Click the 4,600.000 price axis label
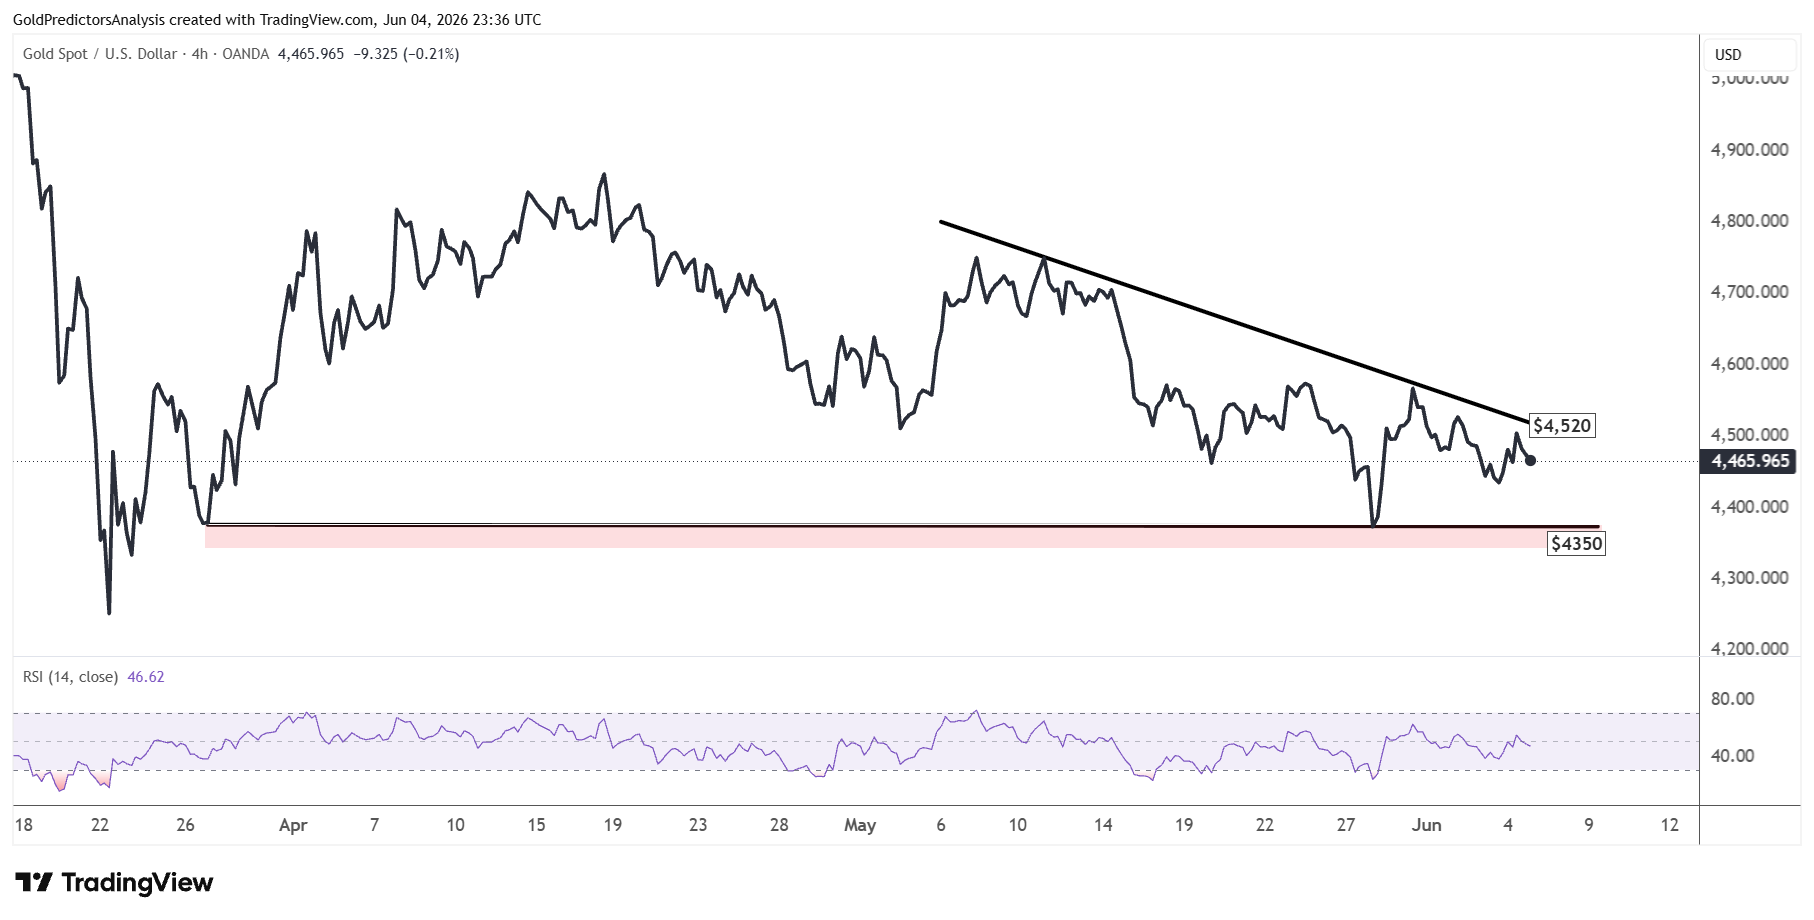Screen dimensions: 1814x920 click(x=1750, y=364)
